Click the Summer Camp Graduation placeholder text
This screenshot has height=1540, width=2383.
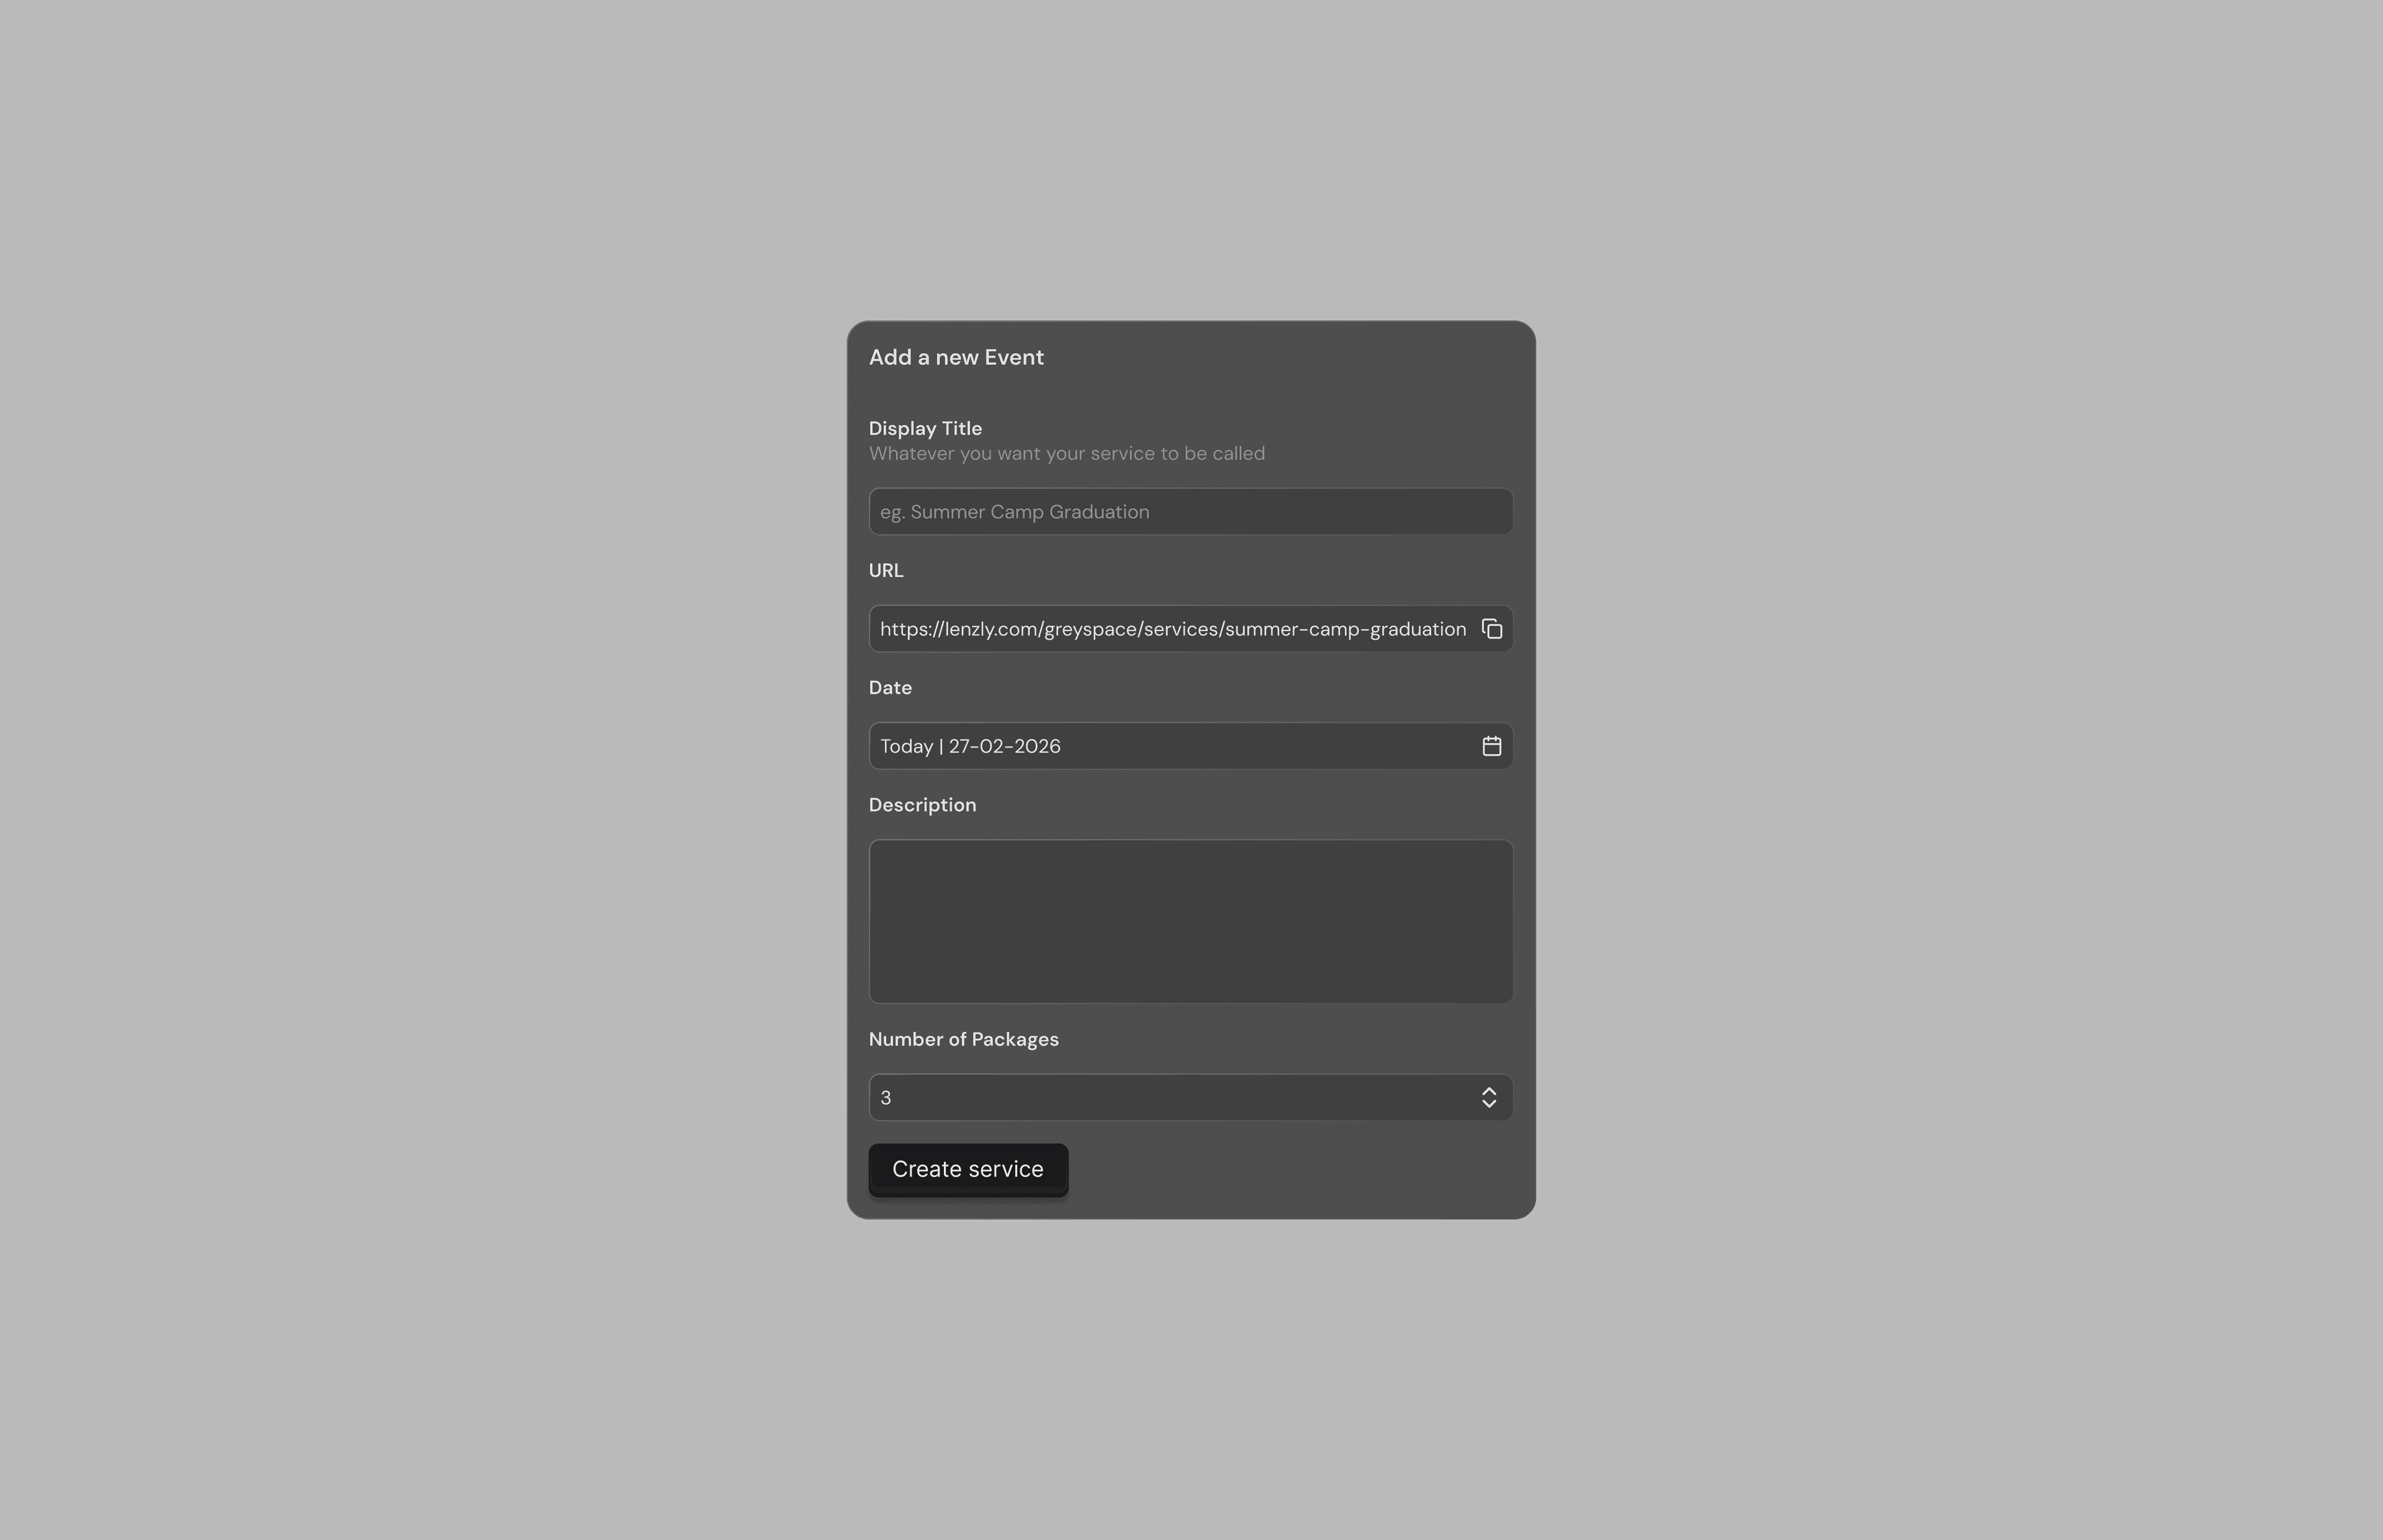(x=1014, y=511)
